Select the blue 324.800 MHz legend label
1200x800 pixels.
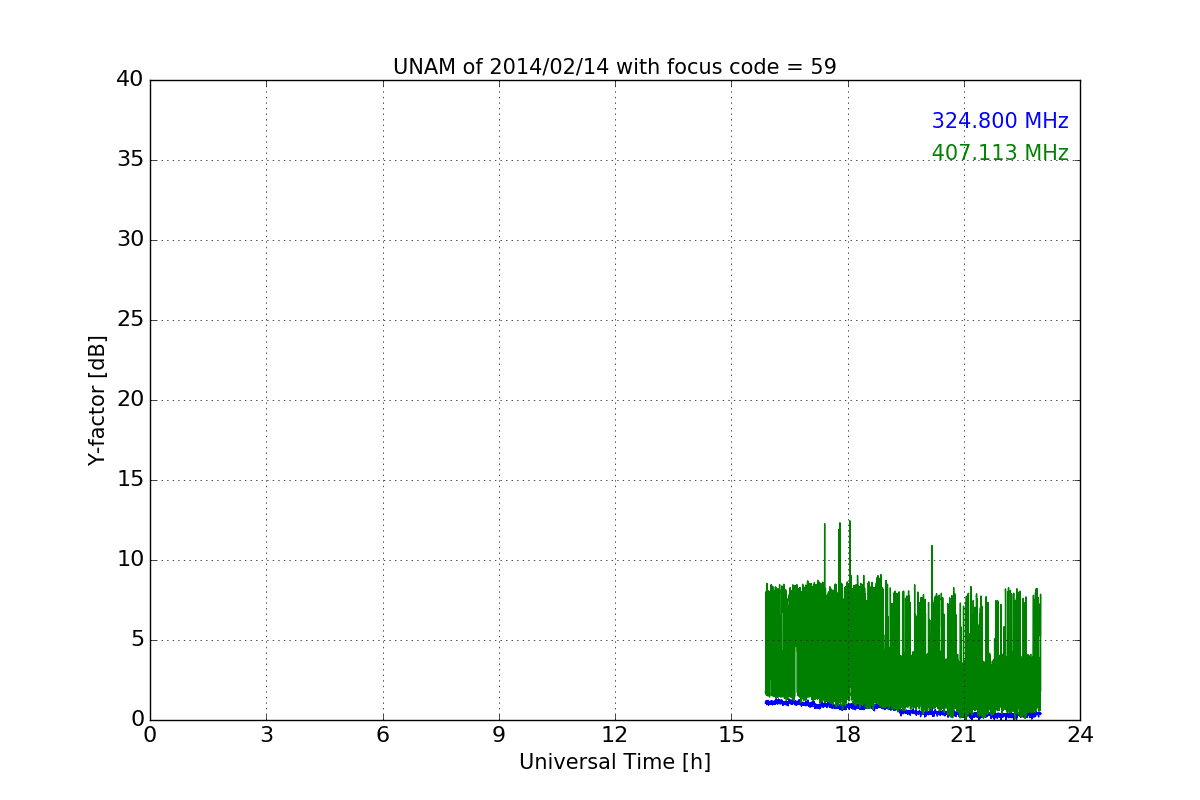(1000, 121)
